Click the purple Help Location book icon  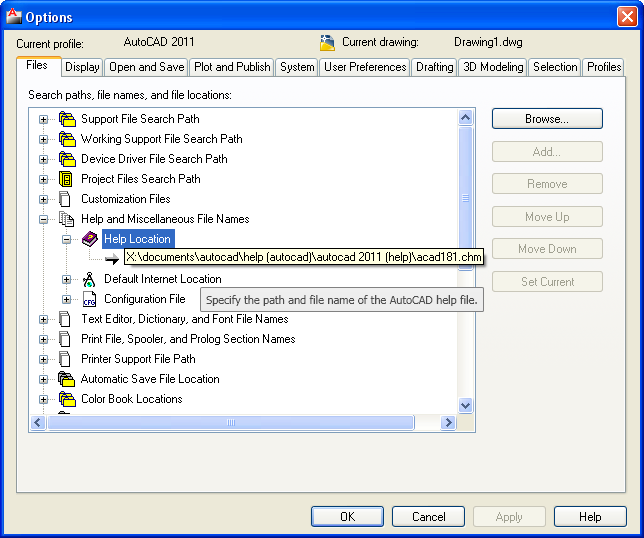[x=90, y=239]
